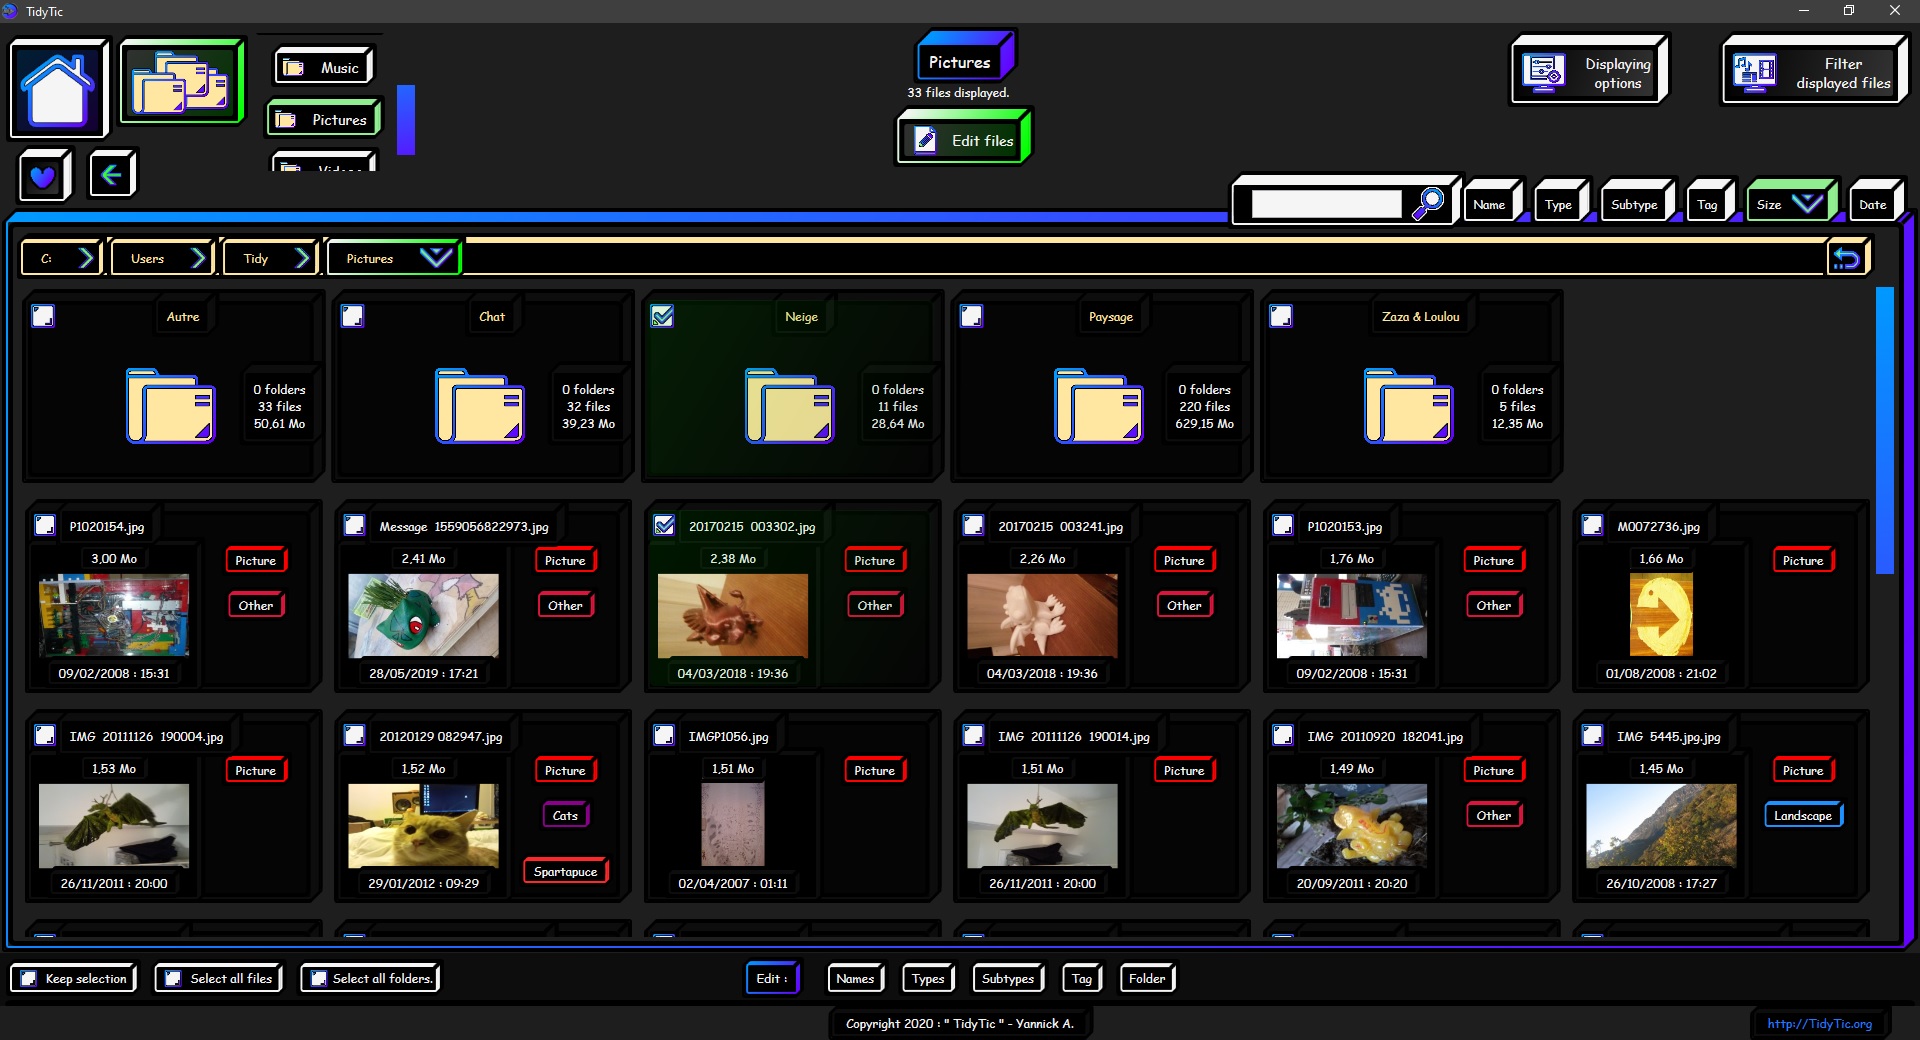Open the Neige folder icon
The width and height of the screenshot is (1920, 1040).
point(789,406)
